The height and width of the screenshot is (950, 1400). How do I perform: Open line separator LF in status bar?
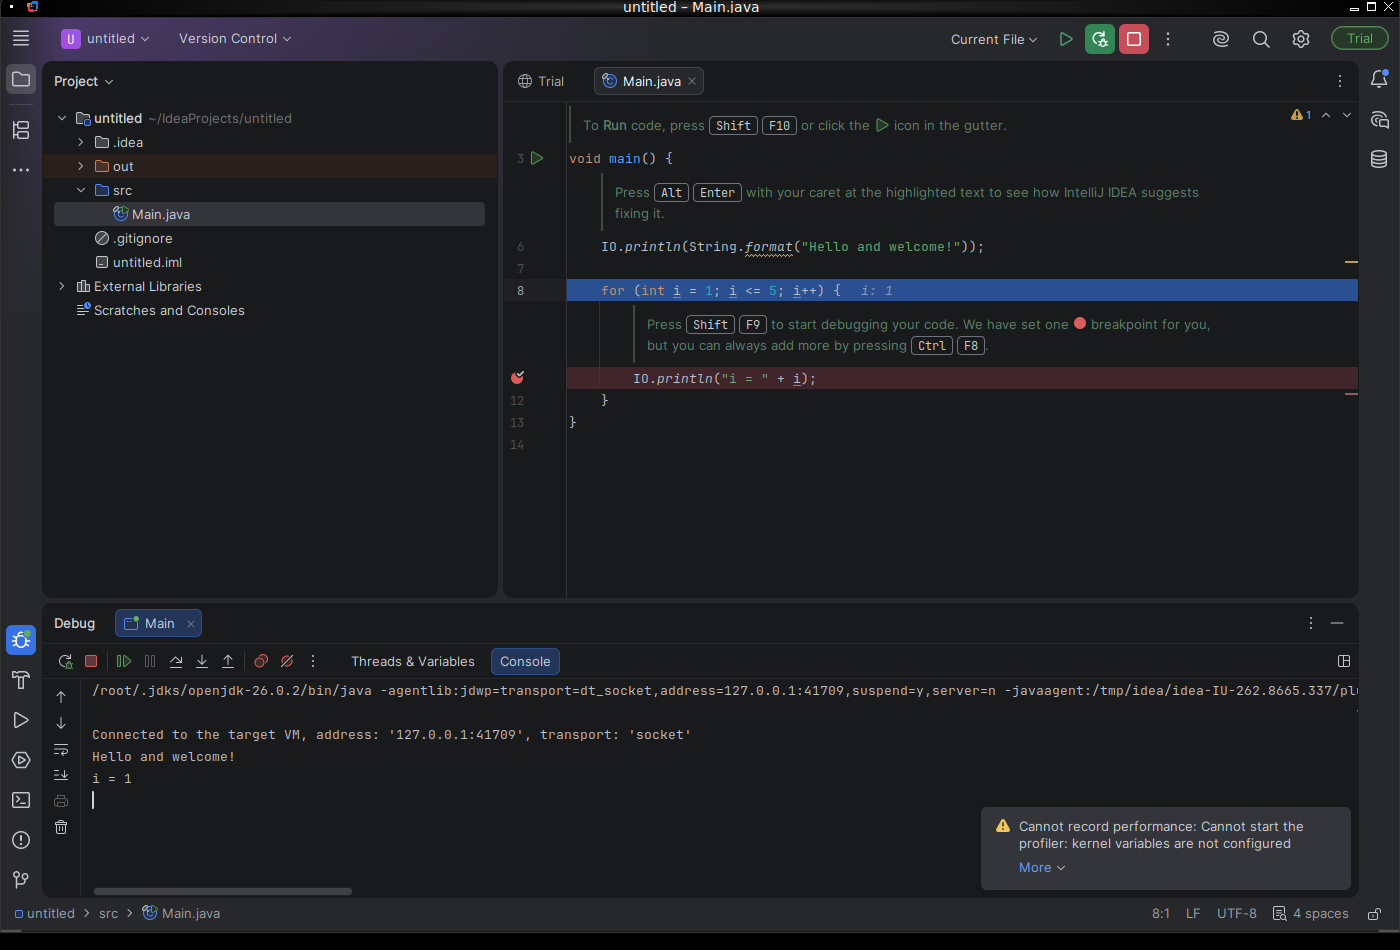[1193, 914]
